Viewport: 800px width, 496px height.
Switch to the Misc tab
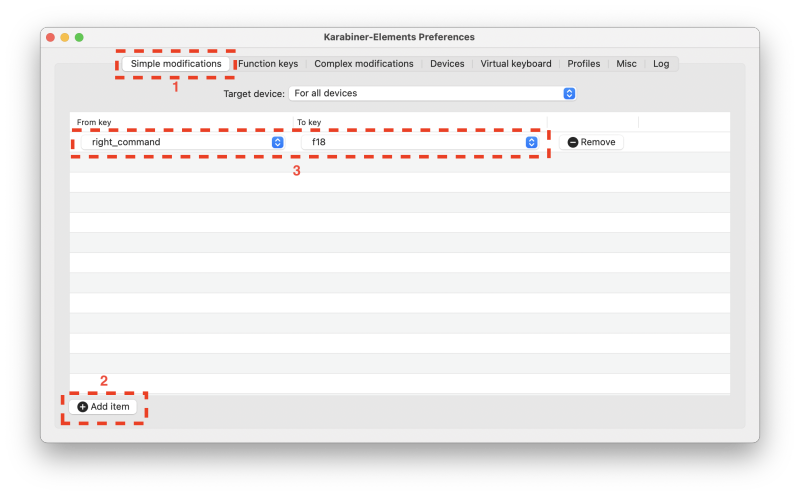(626, 64)
